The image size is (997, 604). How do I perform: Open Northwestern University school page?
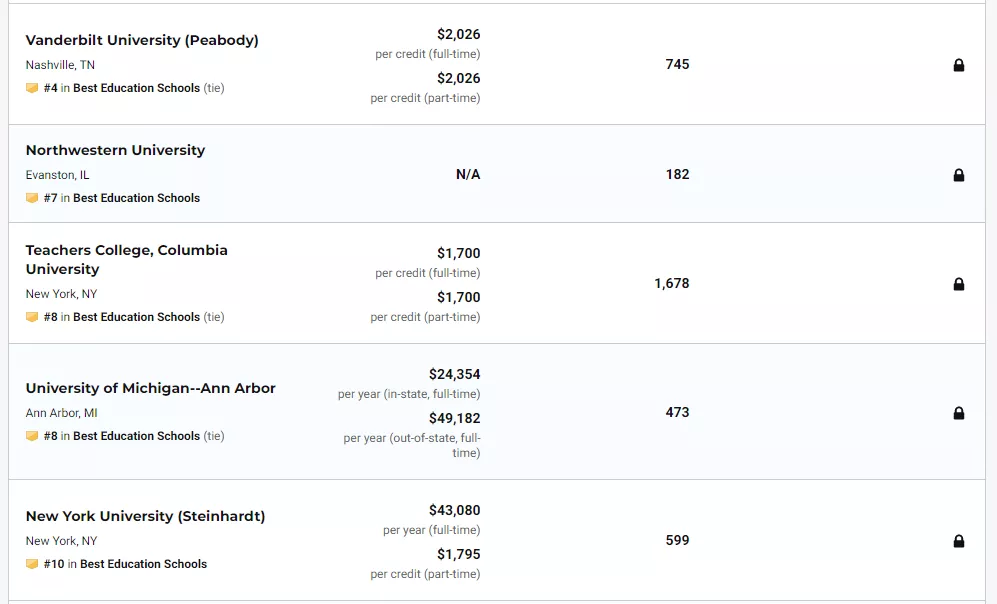(115, 150)
